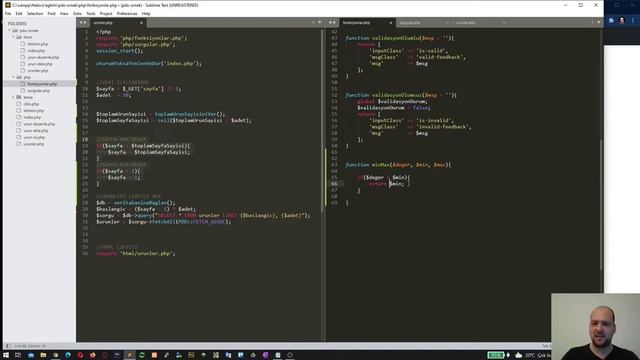This screenshot has height=360, width=640.
Task: Open the Goto menu
Action: pos(77,13)
